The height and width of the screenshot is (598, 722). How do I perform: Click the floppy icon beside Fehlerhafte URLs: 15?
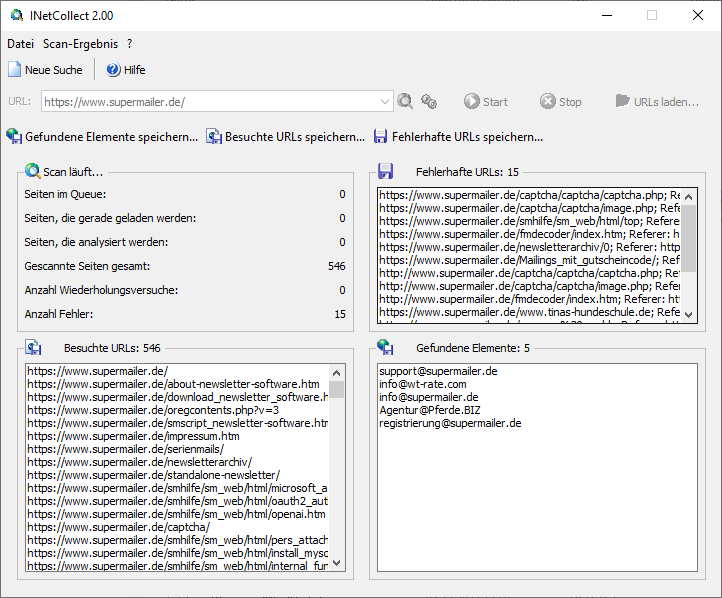click(x=385, y=171)
